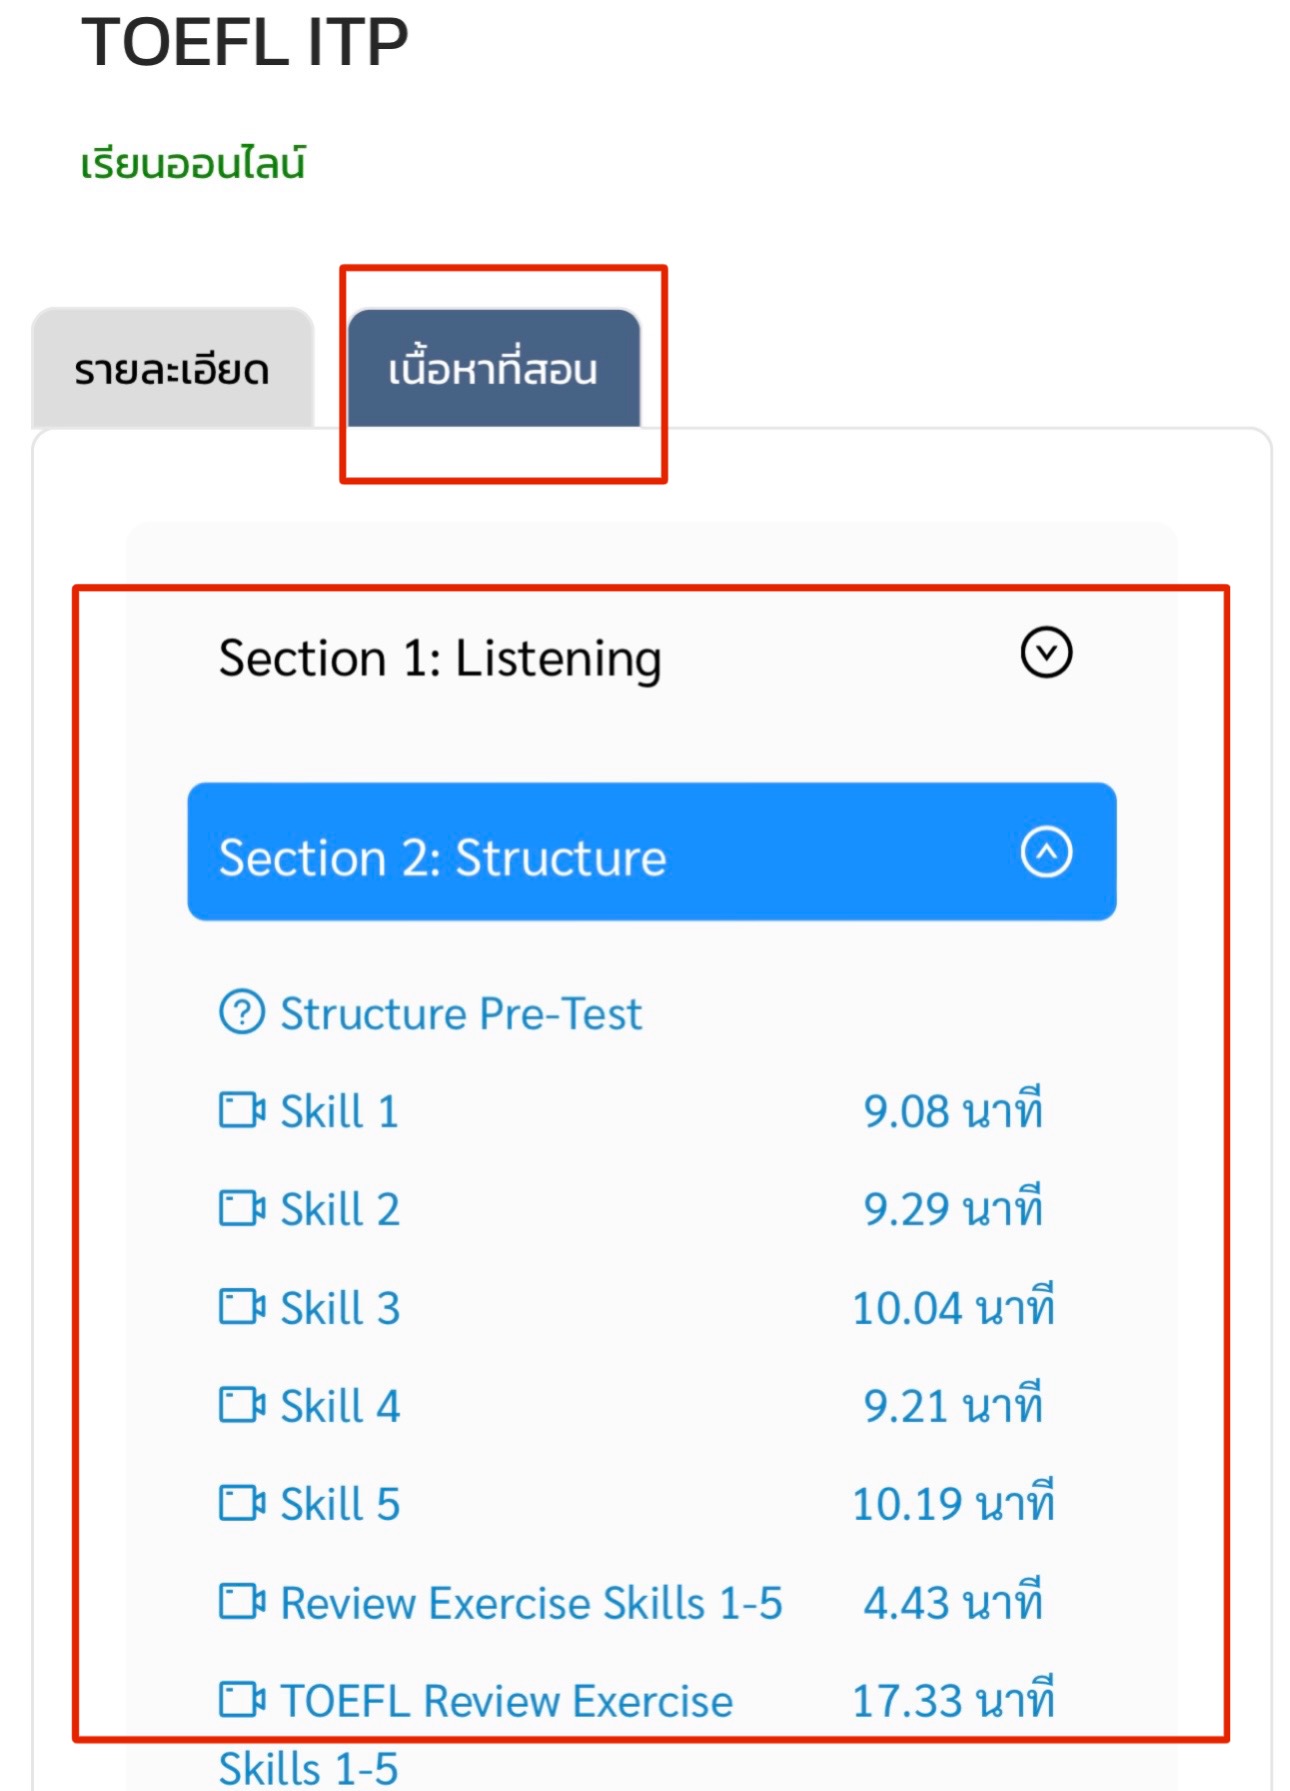Click the question mark icon beside Structure Pre-Test
The height and width of the screenshot is (1791, 1290).
(x=242, y=1012)
